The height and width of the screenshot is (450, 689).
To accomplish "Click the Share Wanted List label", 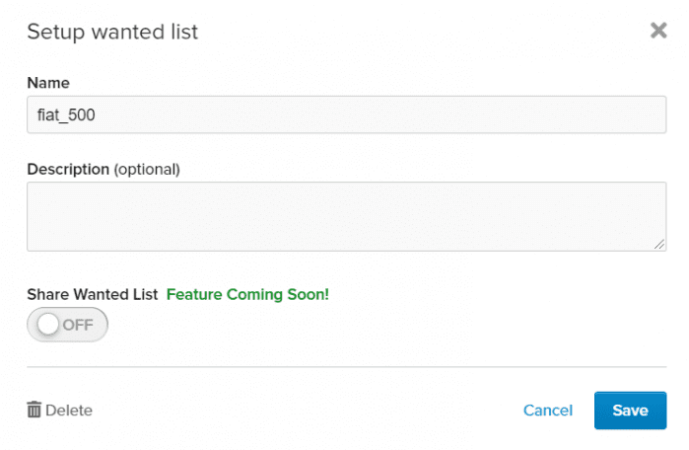I will click(92, 294).
